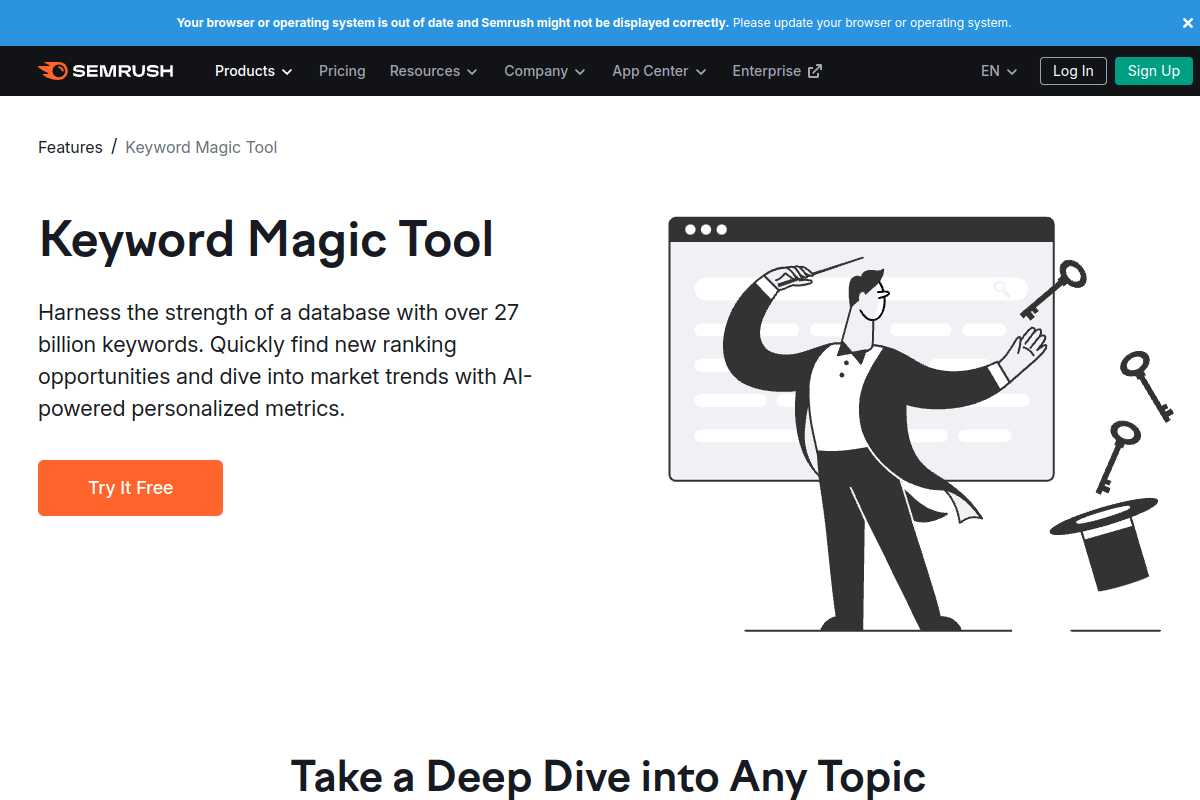
Task: Click the paragraph about 27 billion keywords
Action: (x=286, y=360)
